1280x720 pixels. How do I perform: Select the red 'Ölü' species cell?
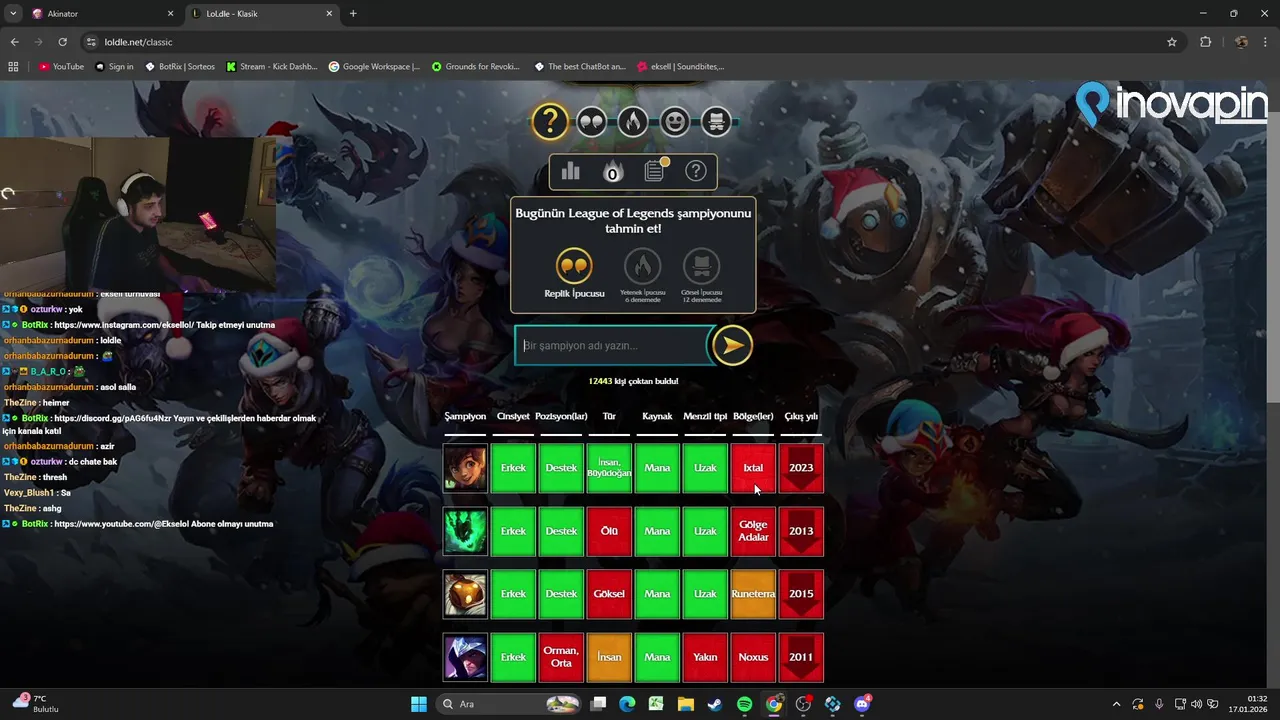609,531
